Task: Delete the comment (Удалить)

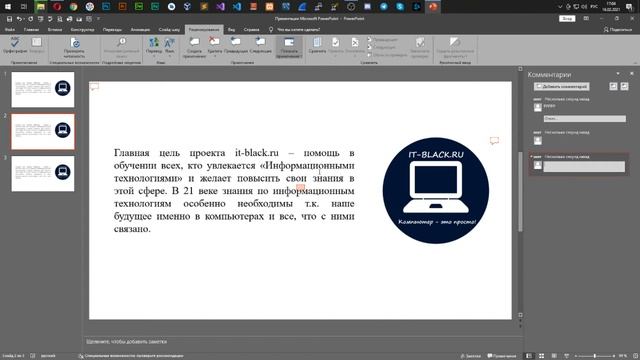Action: (x=214, y=46)
